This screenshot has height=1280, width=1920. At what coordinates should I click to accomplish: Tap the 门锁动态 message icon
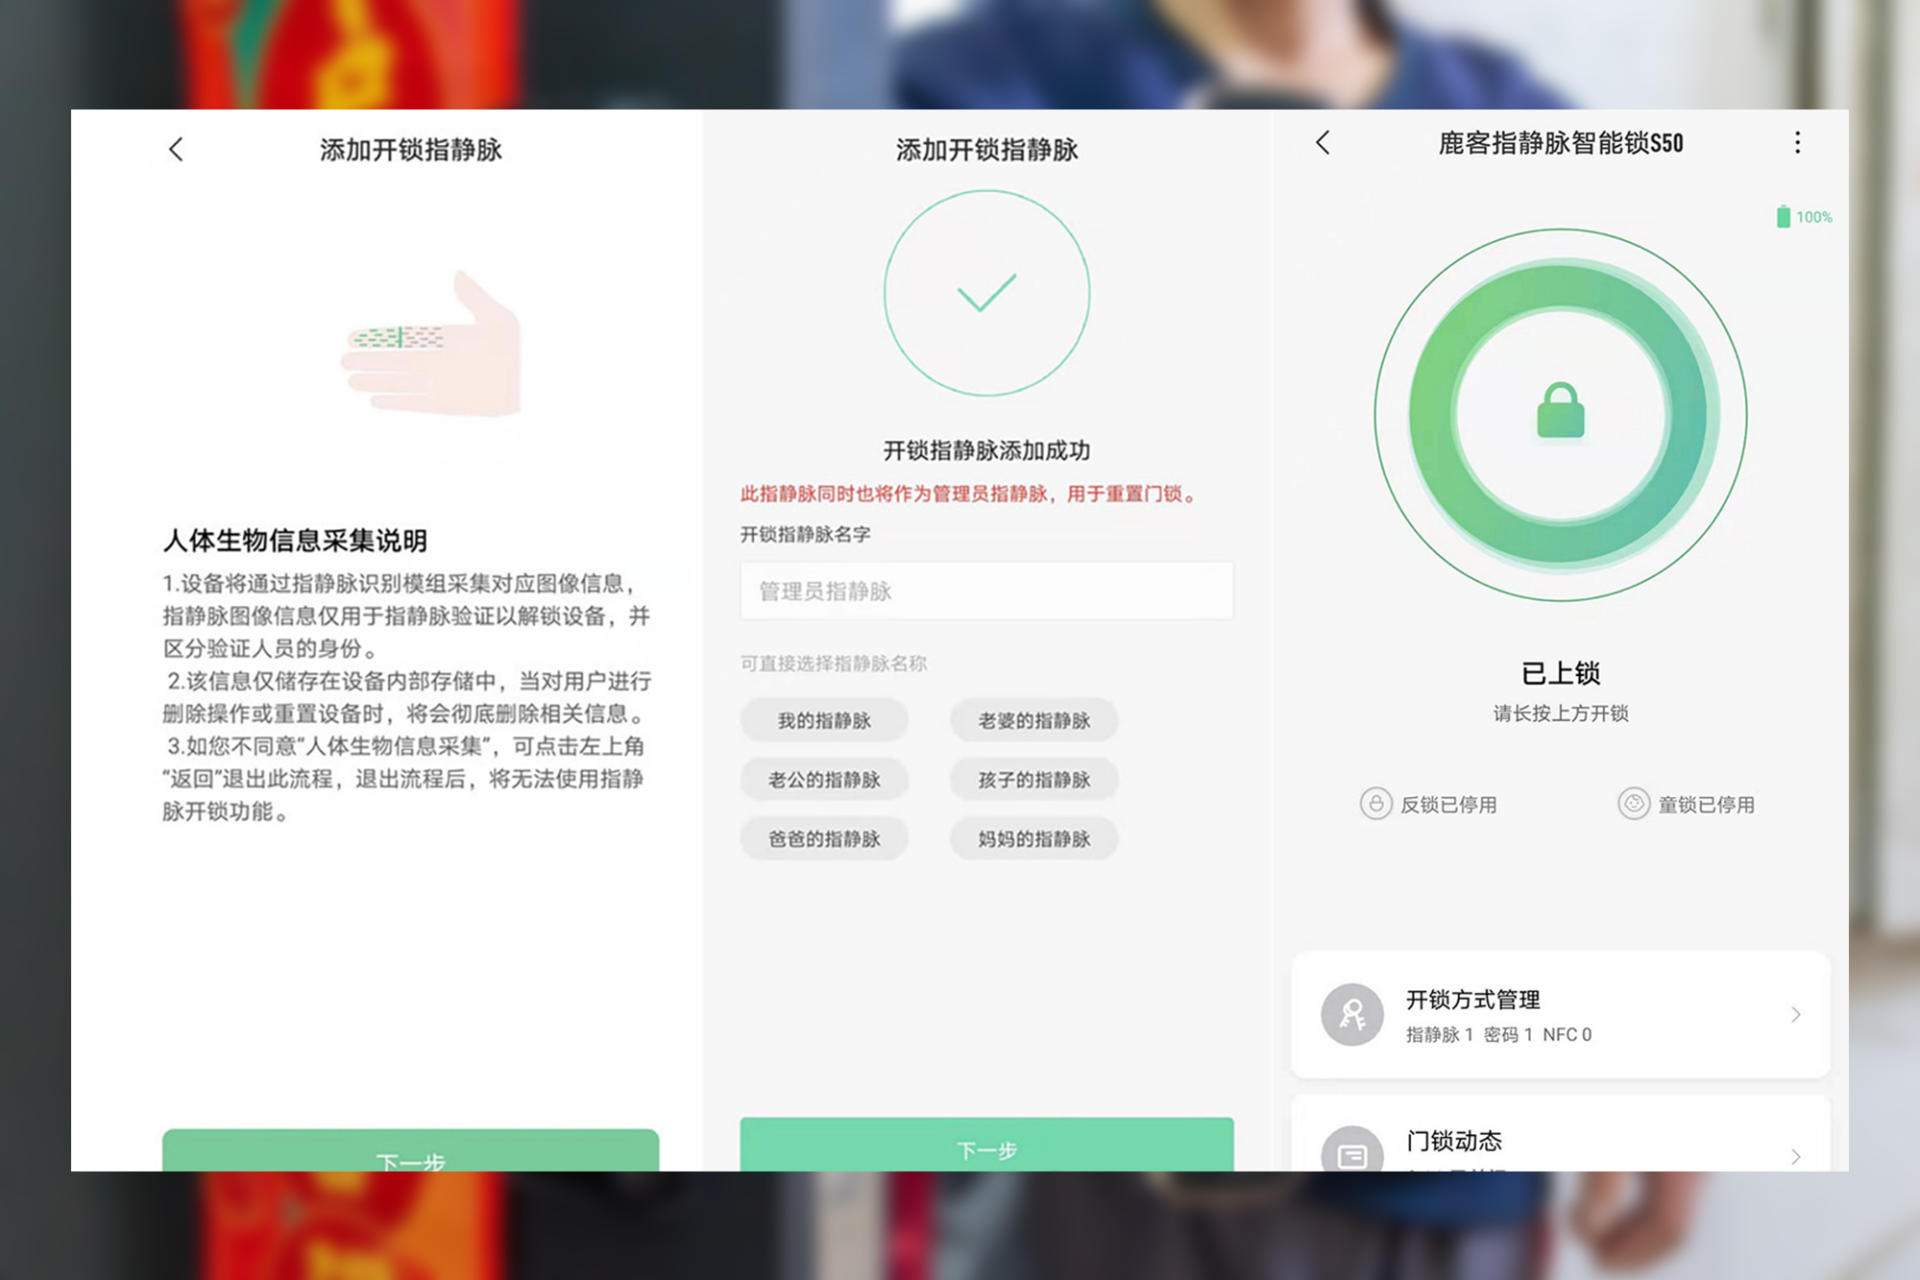[x=1352, y=1152]
